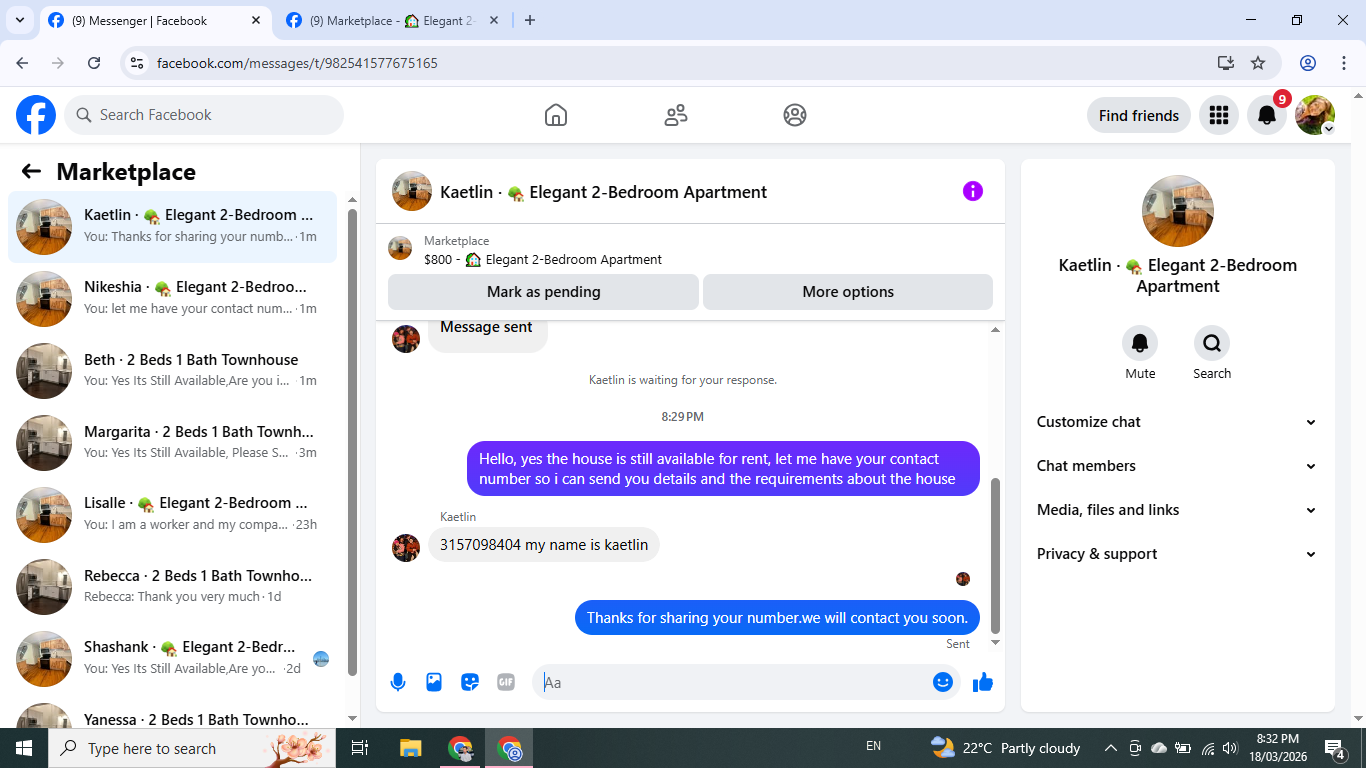Screen dimensions: 1366x768
Task: Open the Groups icon in top navigation
Action: point(795,115)
